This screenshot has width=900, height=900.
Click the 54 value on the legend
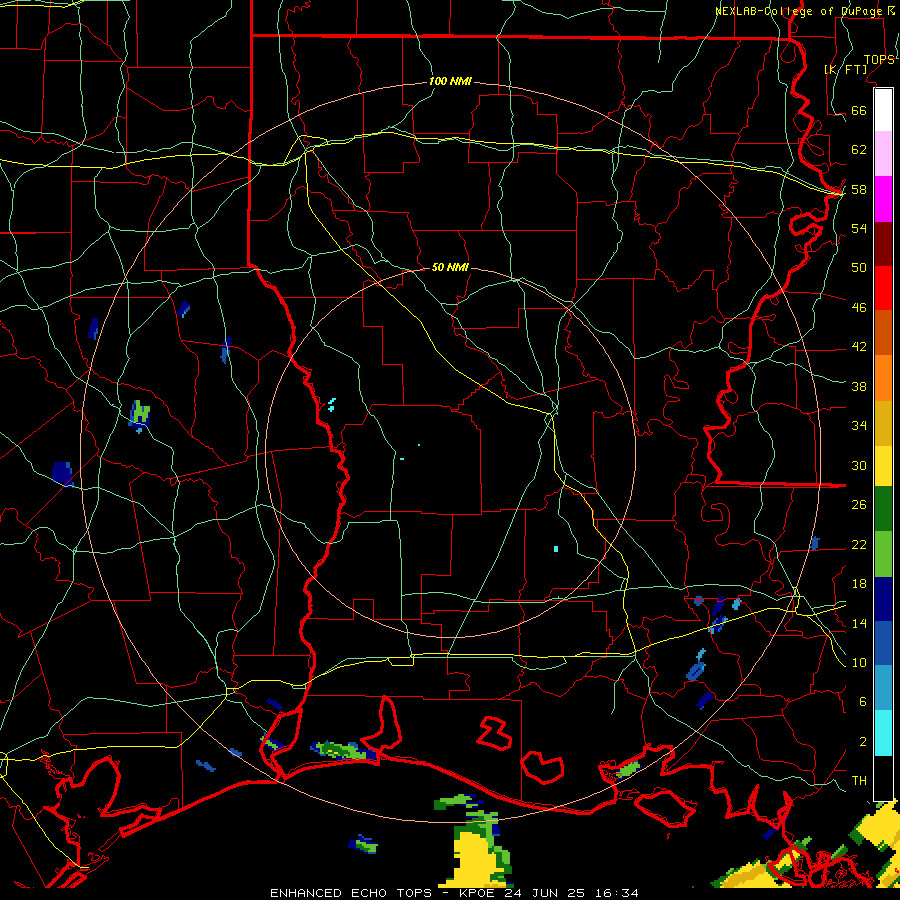859,228
